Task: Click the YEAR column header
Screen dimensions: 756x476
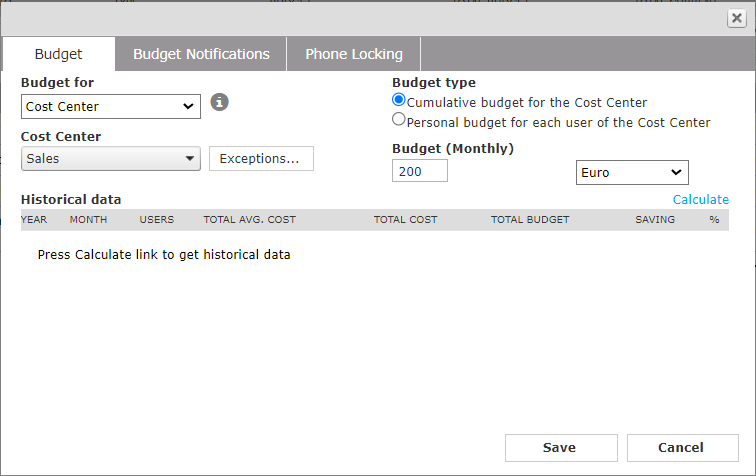Action: coord(34,219)
